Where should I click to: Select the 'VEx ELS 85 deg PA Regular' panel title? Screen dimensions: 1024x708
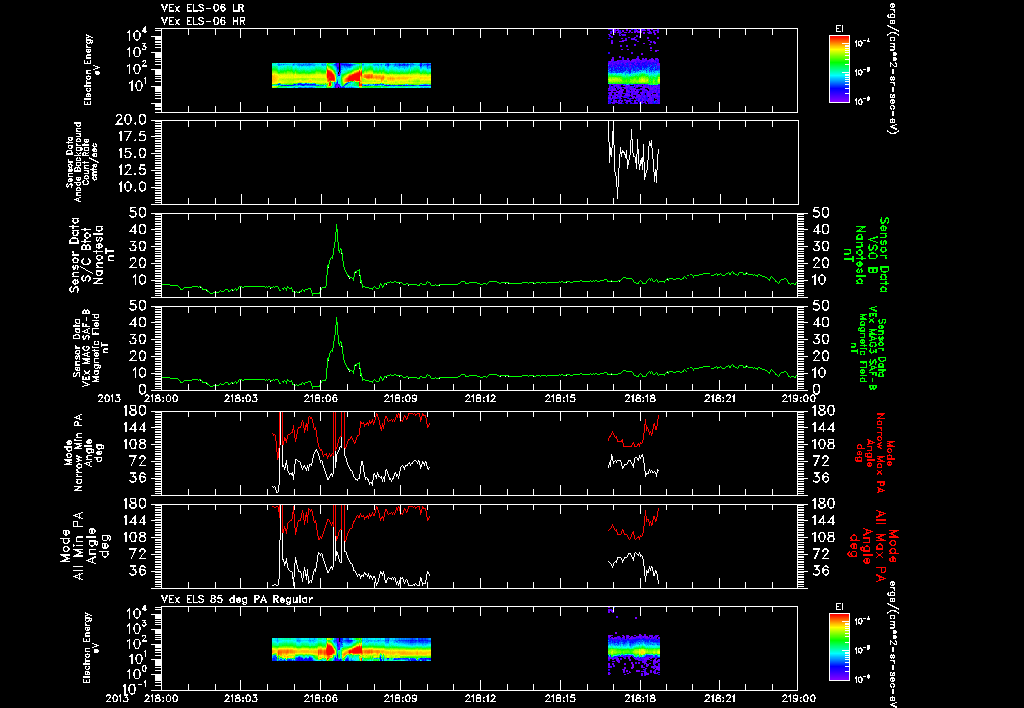point(237,599)
